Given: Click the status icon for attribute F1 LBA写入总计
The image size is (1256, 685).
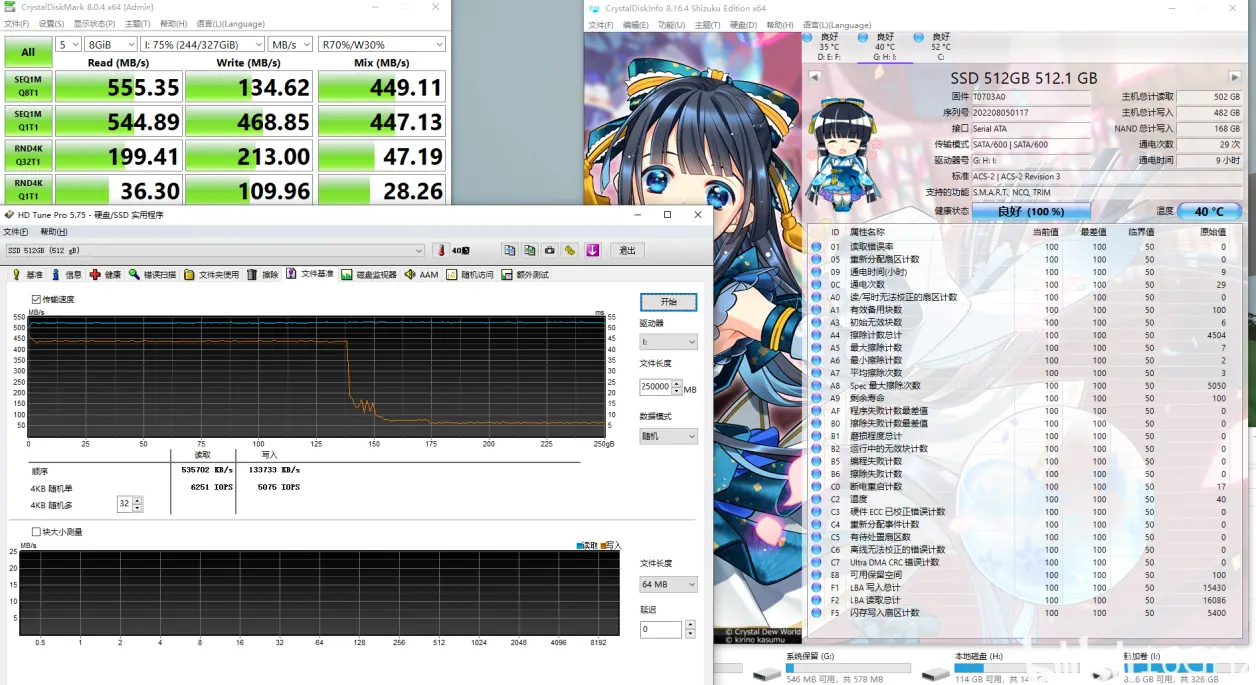Looking at the screenshot, I should tap(816, 588).
